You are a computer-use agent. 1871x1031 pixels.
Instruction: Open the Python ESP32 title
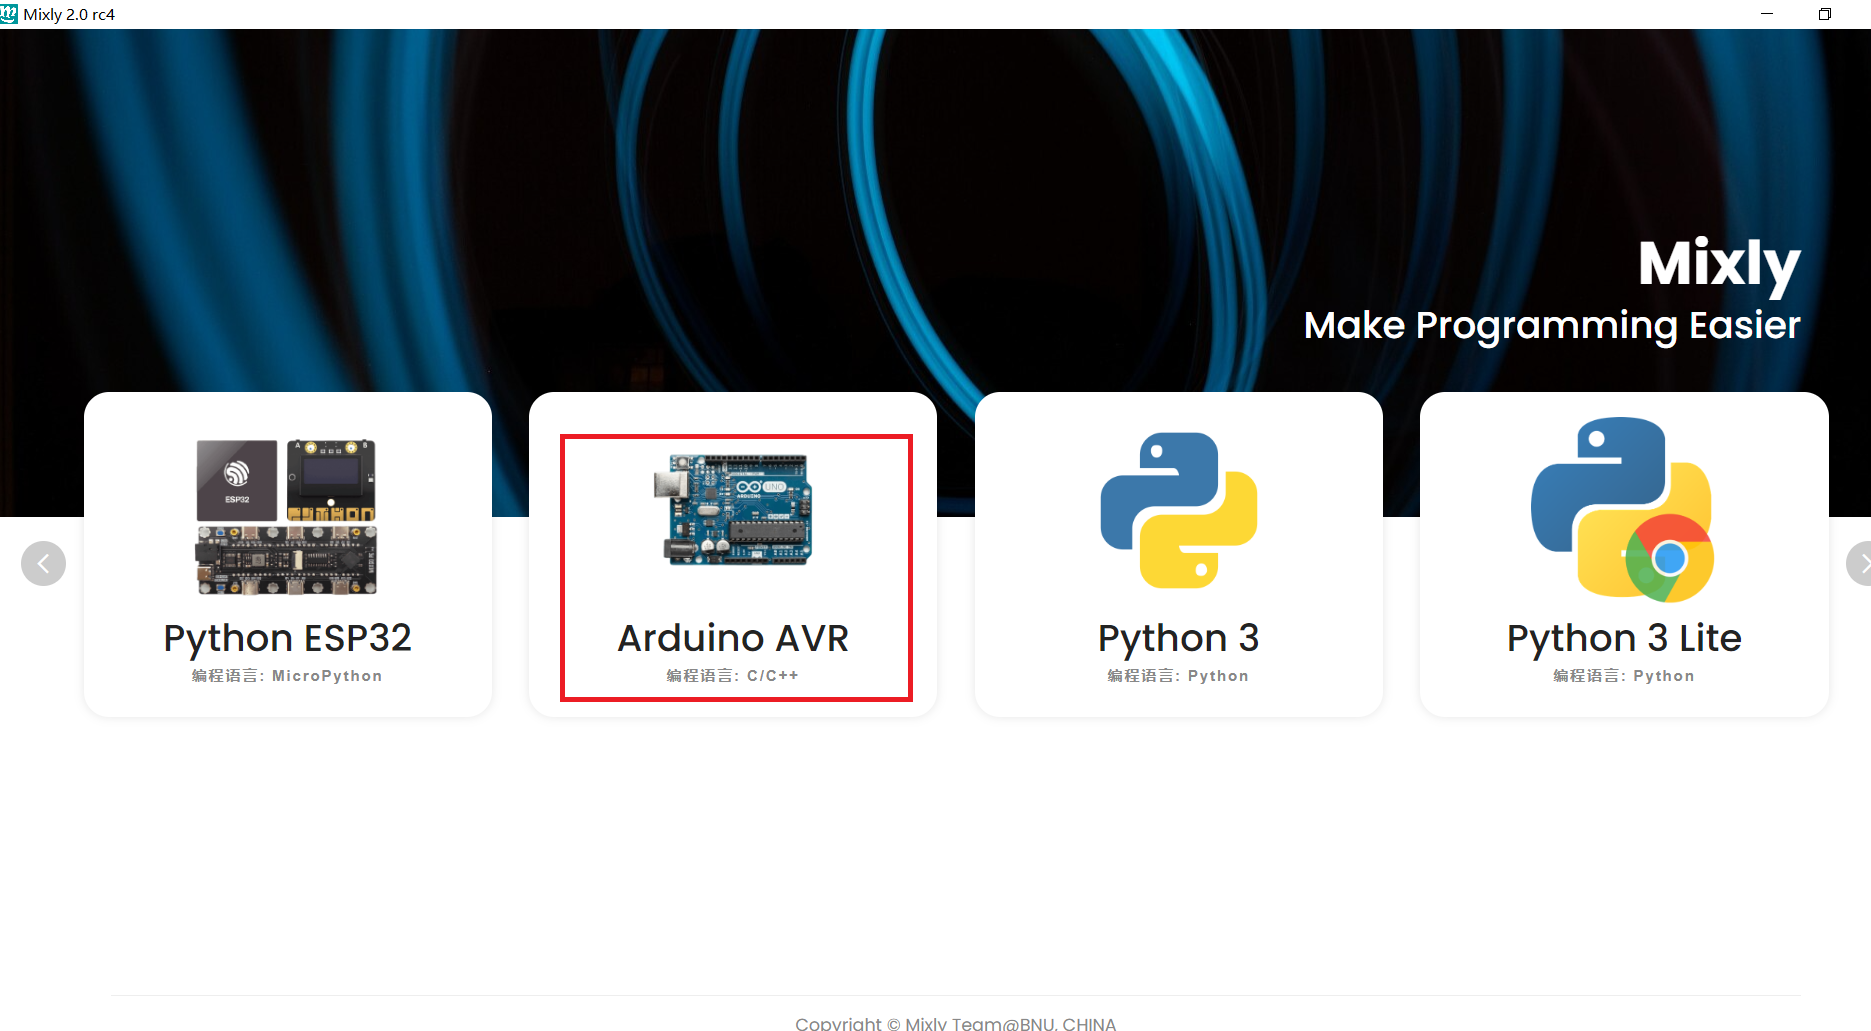point(288,638)
